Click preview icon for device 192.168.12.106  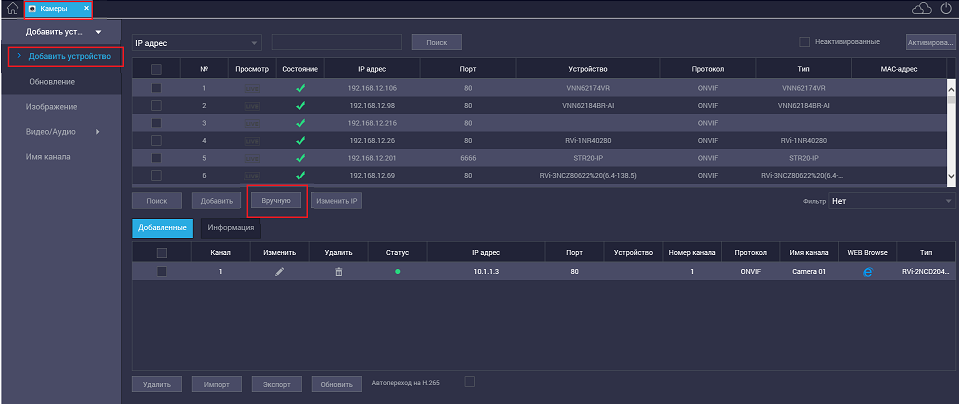(x=252, y=88)
